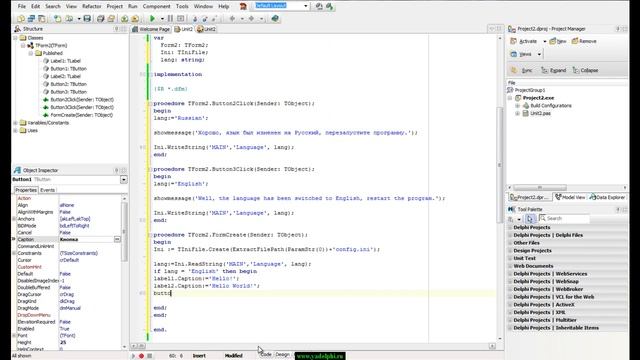Switch to the Events tab in Object Inspector
The height and width of the screenshot is (360, 640).
click(x=47, y=190)
